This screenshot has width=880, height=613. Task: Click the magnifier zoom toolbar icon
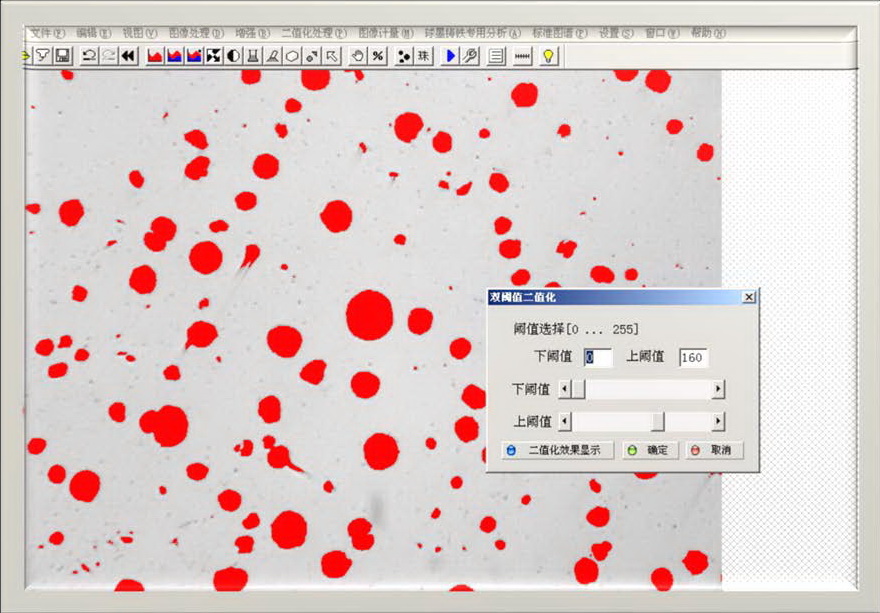coord(470,56)
